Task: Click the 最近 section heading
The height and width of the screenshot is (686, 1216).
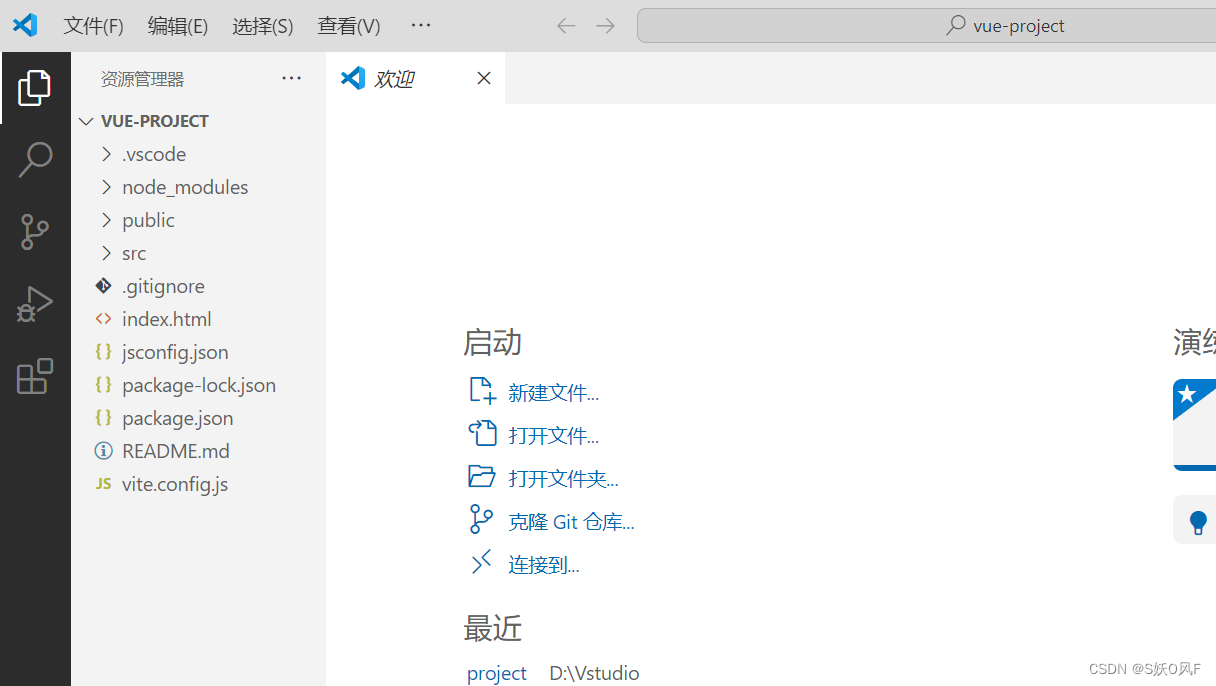Action: [492, 628]
